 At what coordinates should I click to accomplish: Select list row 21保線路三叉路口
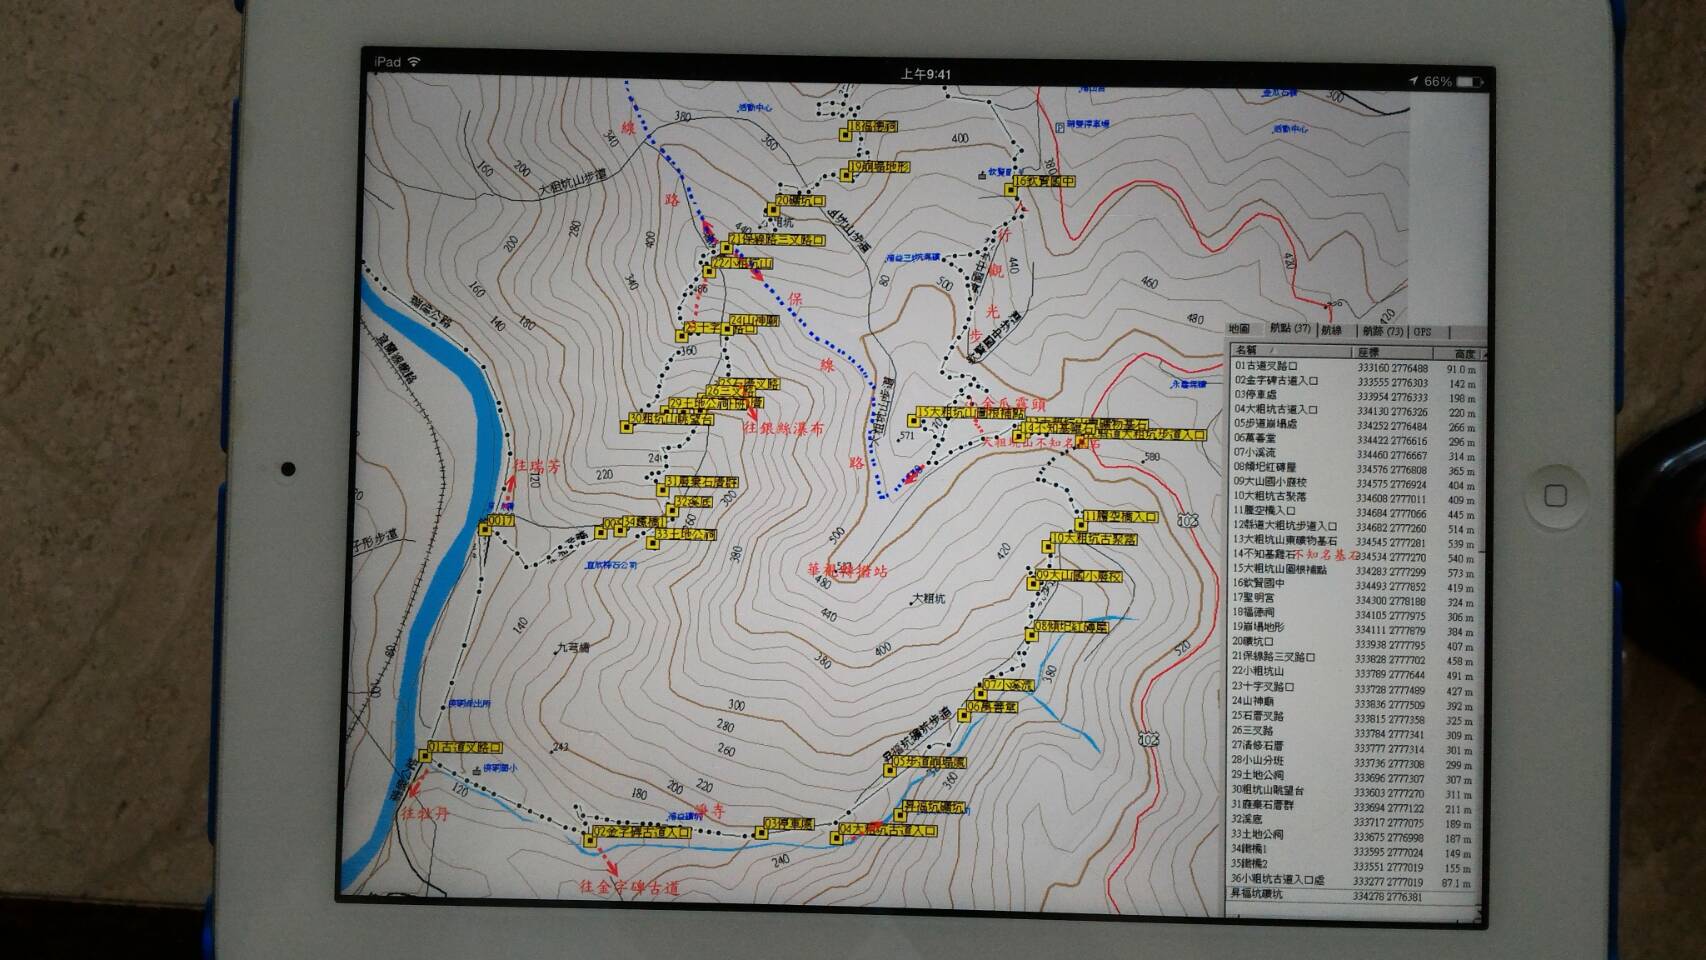coord(1355,658)
